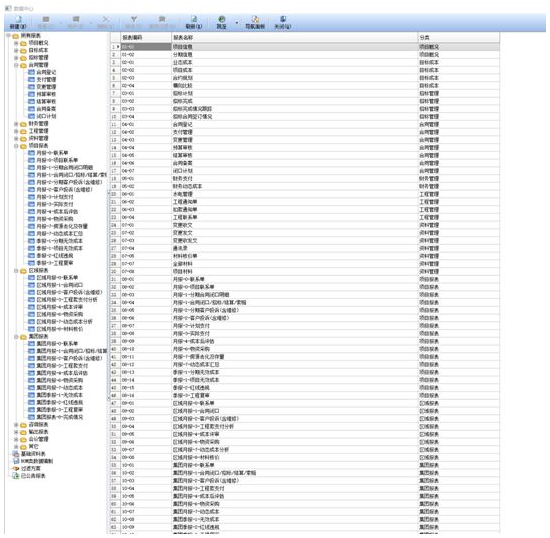
Task: Collapse the 所有报表 root tree node
Action: pyautogui.click(x=8, y=35)
